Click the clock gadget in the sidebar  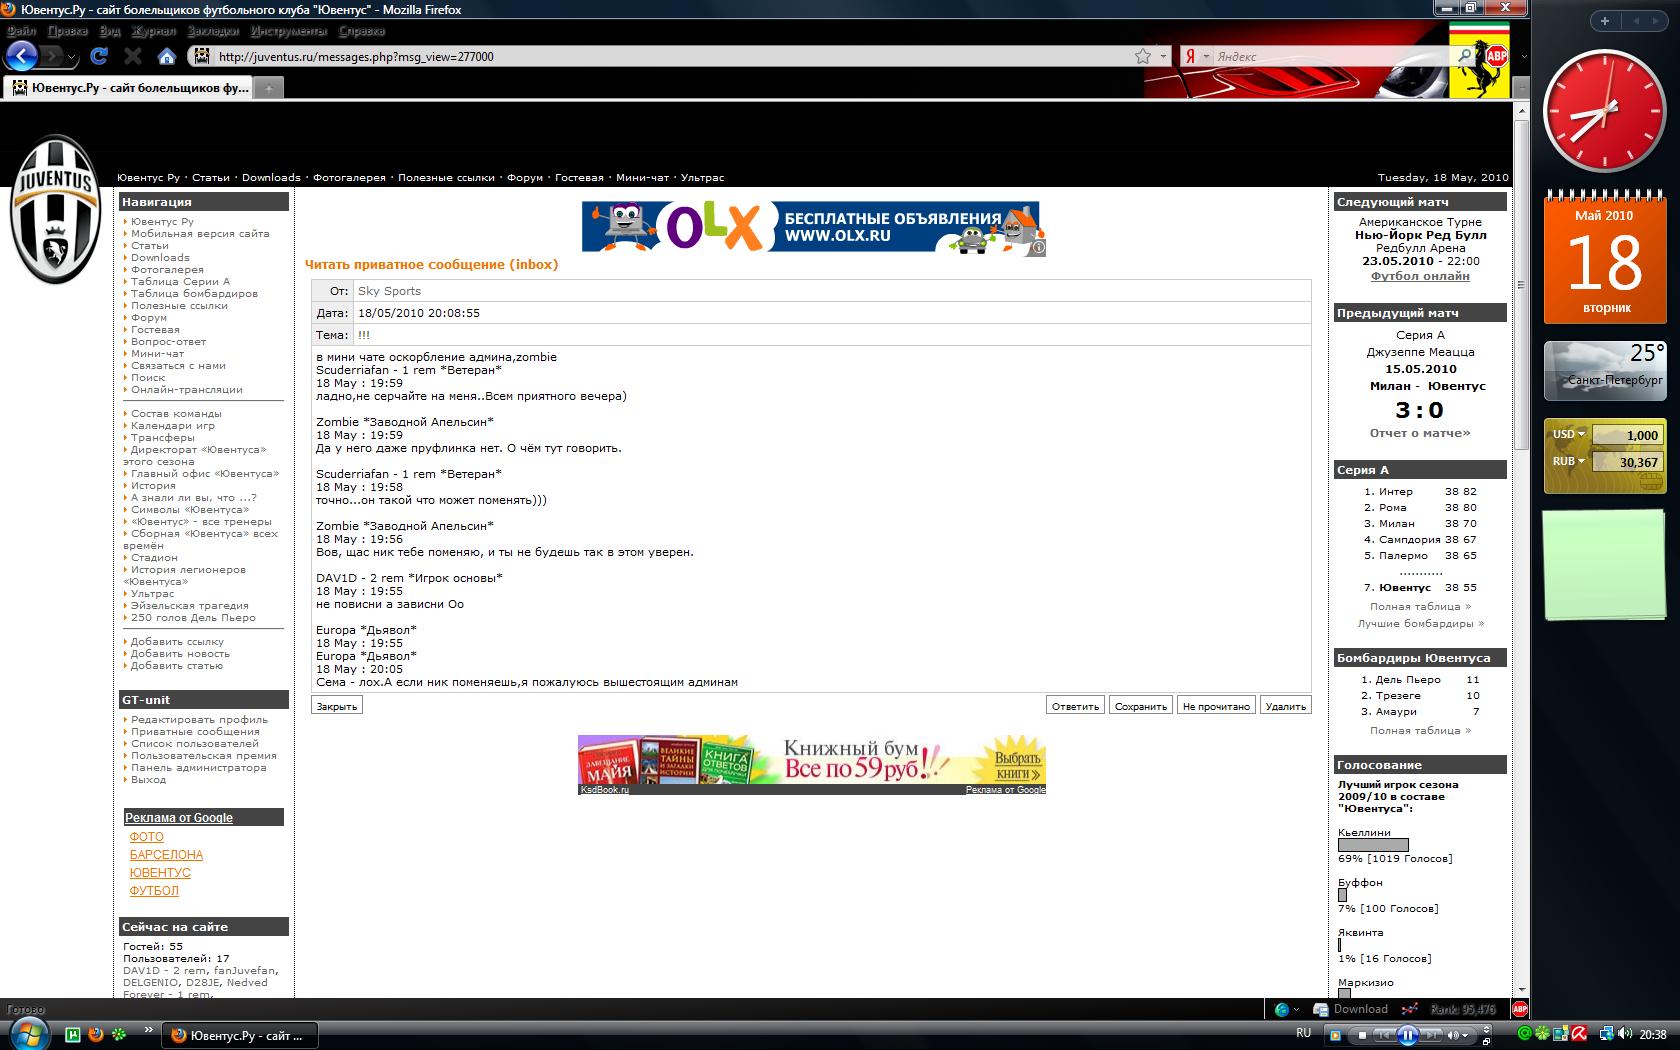click(1603, 112)
